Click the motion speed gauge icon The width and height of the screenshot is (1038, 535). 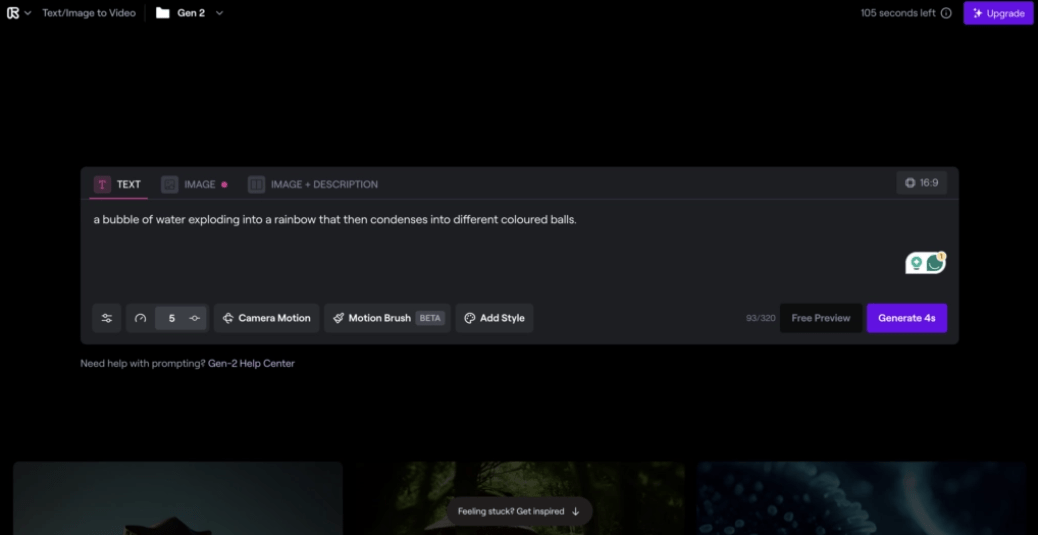coord(140,318)
